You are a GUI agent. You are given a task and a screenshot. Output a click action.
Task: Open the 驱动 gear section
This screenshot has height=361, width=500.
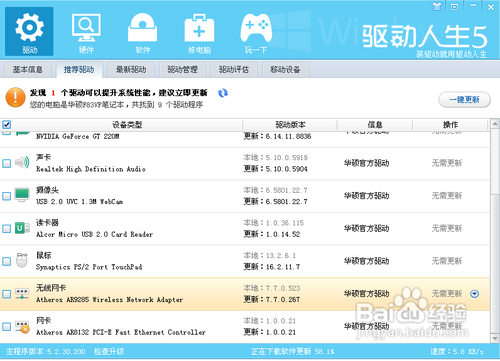coord(29,31)
